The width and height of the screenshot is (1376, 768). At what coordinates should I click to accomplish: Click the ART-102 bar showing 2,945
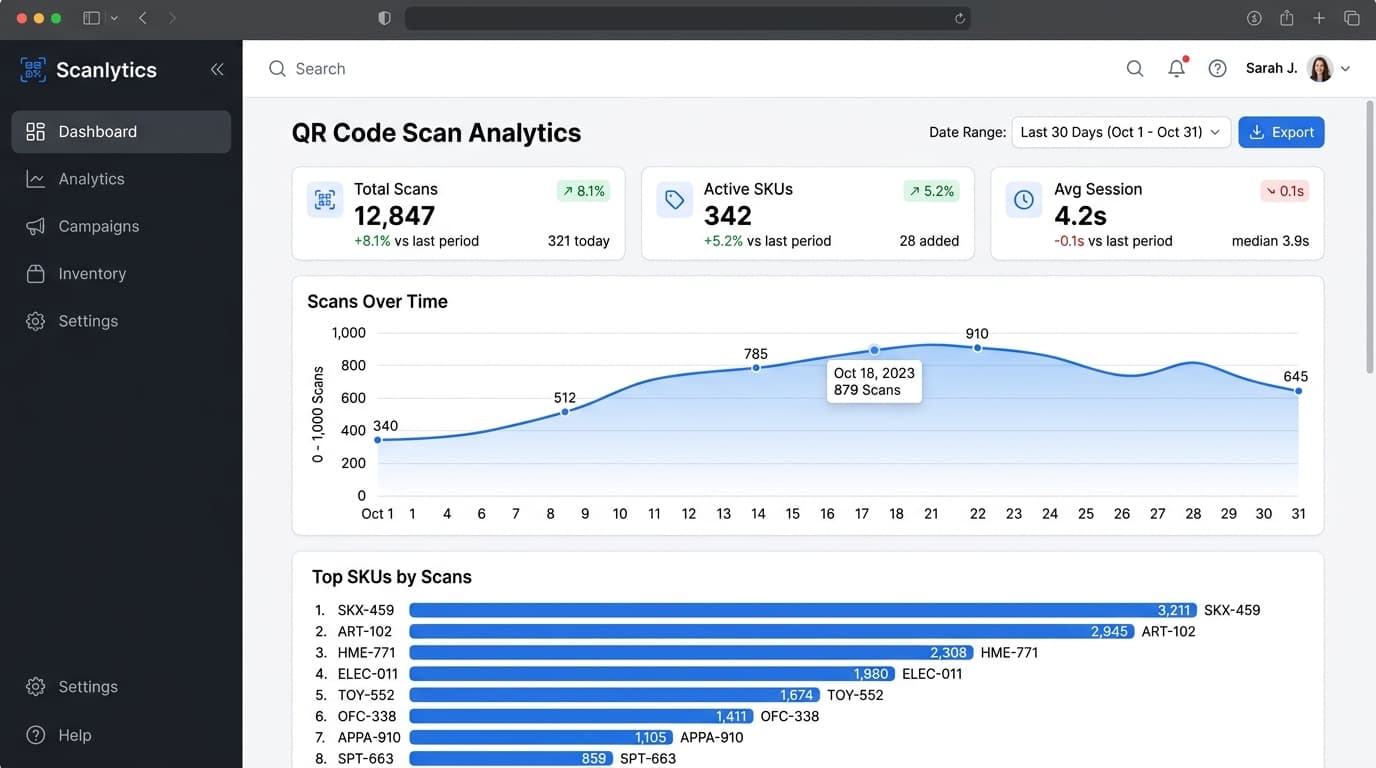pos(772,632)
